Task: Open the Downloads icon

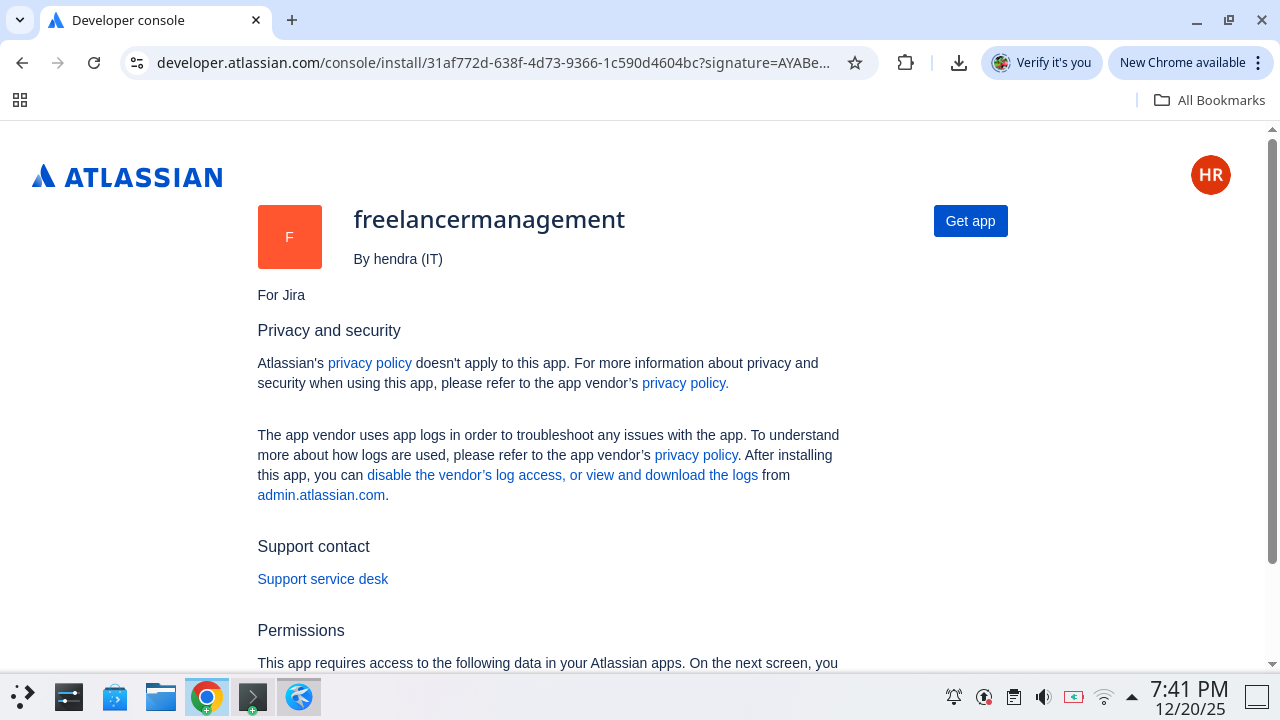Action: [x=958, y=63]
